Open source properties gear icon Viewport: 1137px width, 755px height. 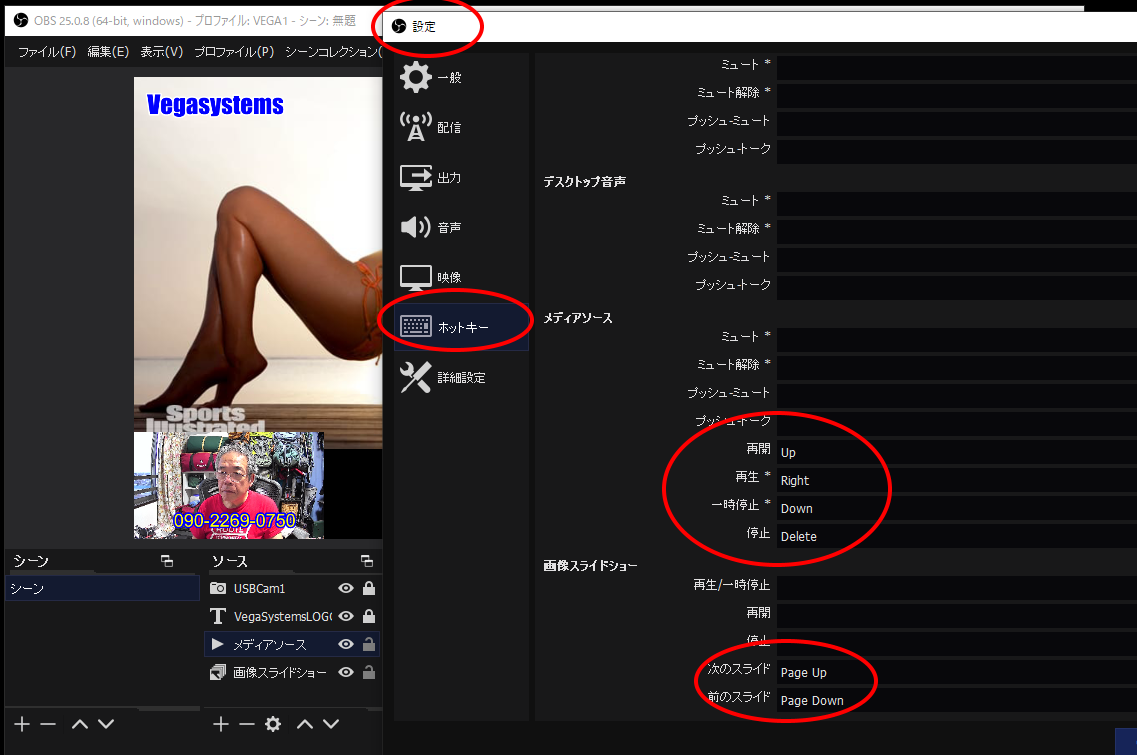click(x=273, y=724)
